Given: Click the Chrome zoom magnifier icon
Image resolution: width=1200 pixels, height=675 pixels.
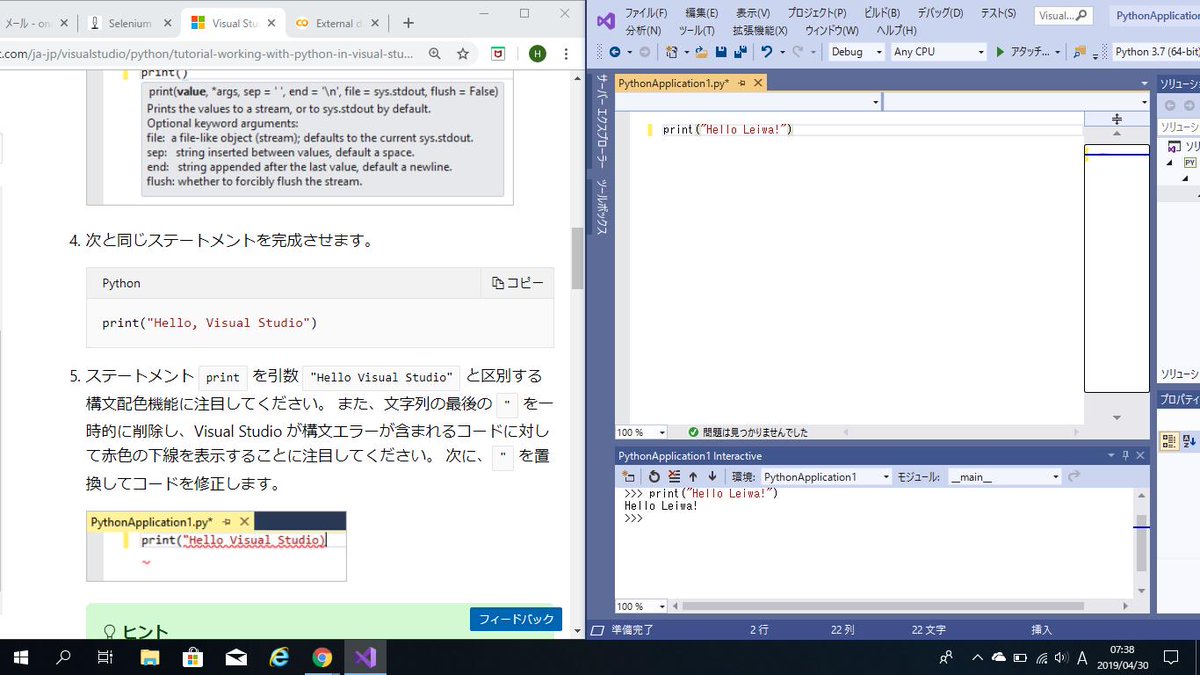Looking at the screenshot, I should pos(435,53).
